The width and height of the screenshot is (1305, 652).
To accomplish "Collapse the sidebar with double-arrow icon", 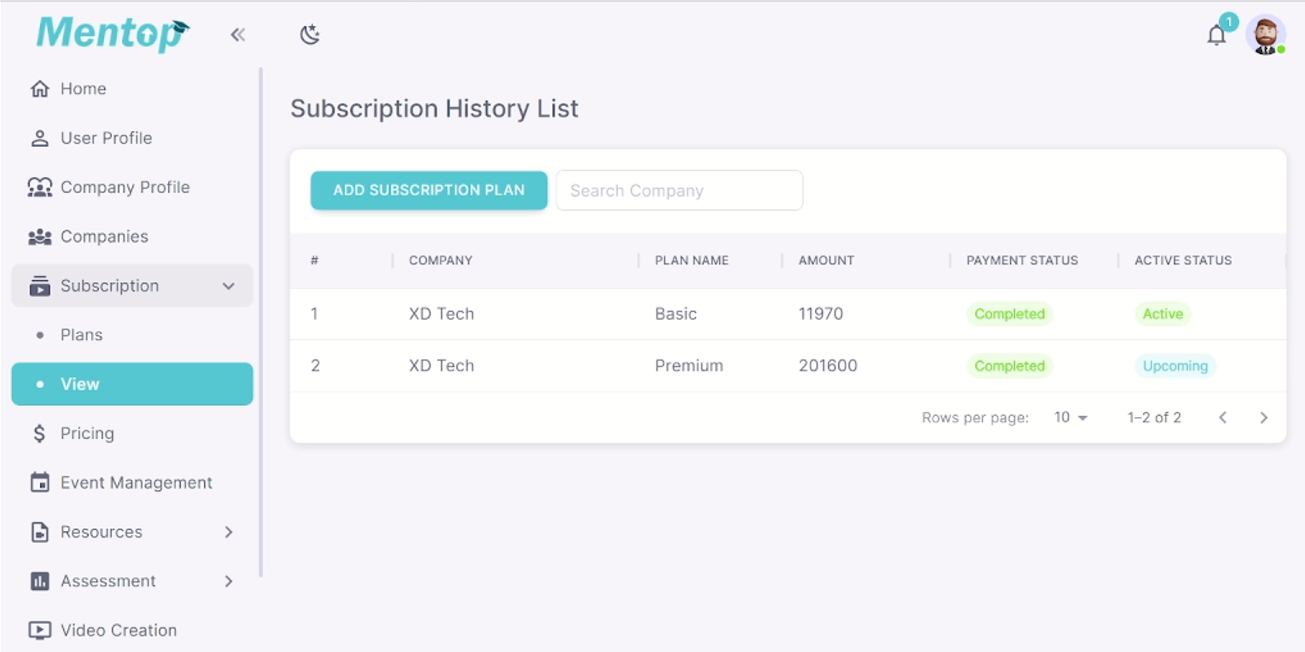I will [x=238, y=35].
